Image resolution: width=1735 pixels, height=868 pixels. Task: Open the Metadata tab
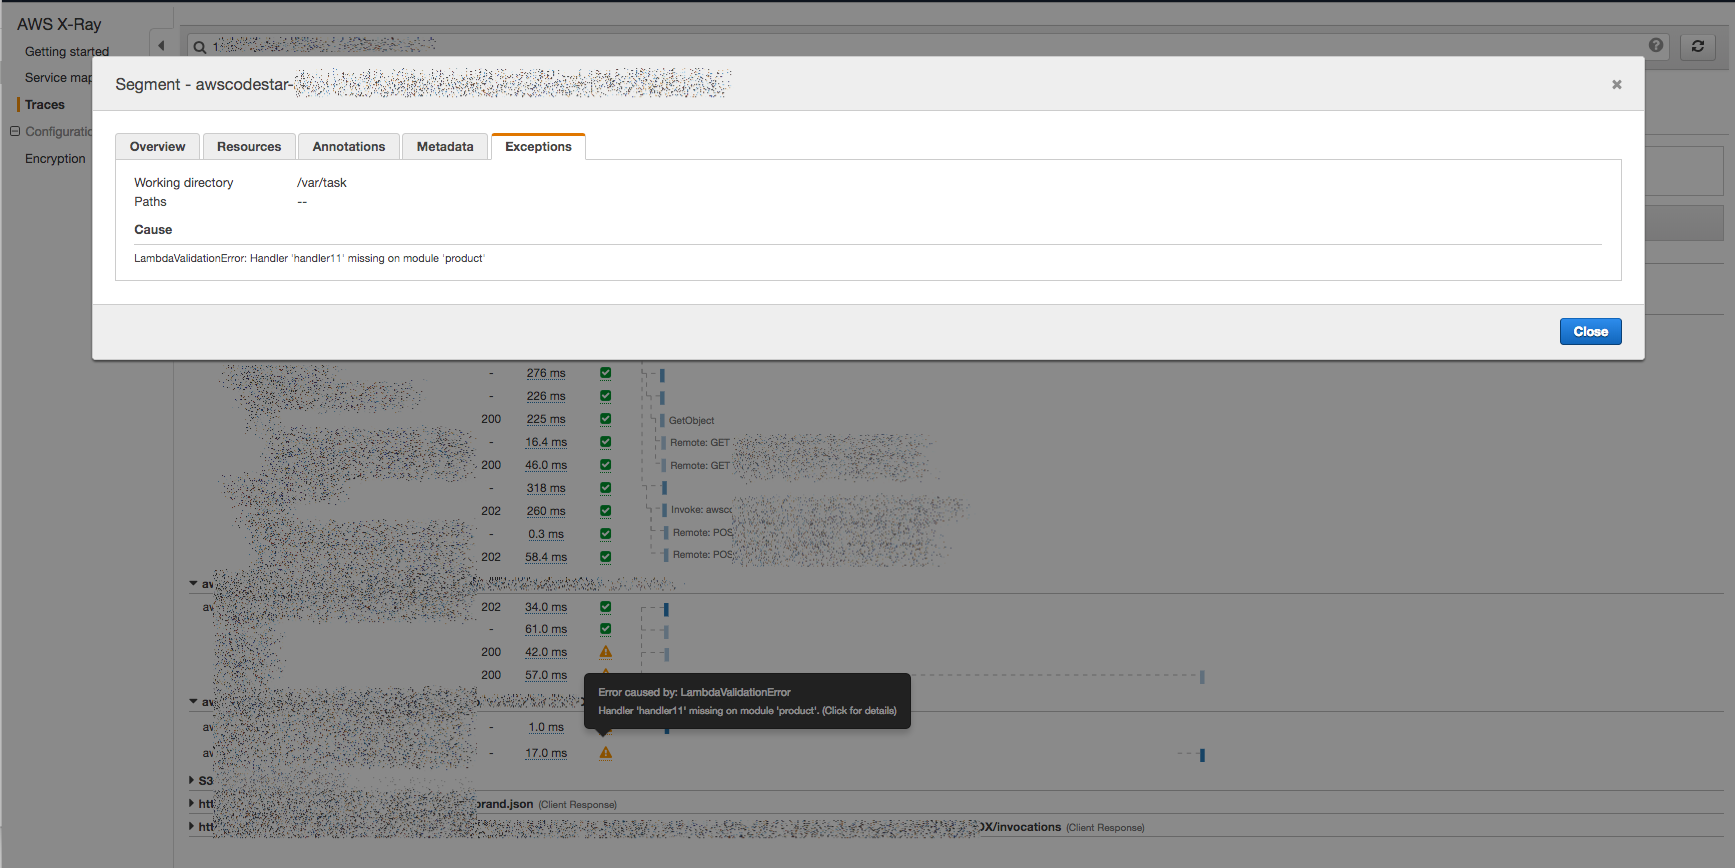point(444,147)
